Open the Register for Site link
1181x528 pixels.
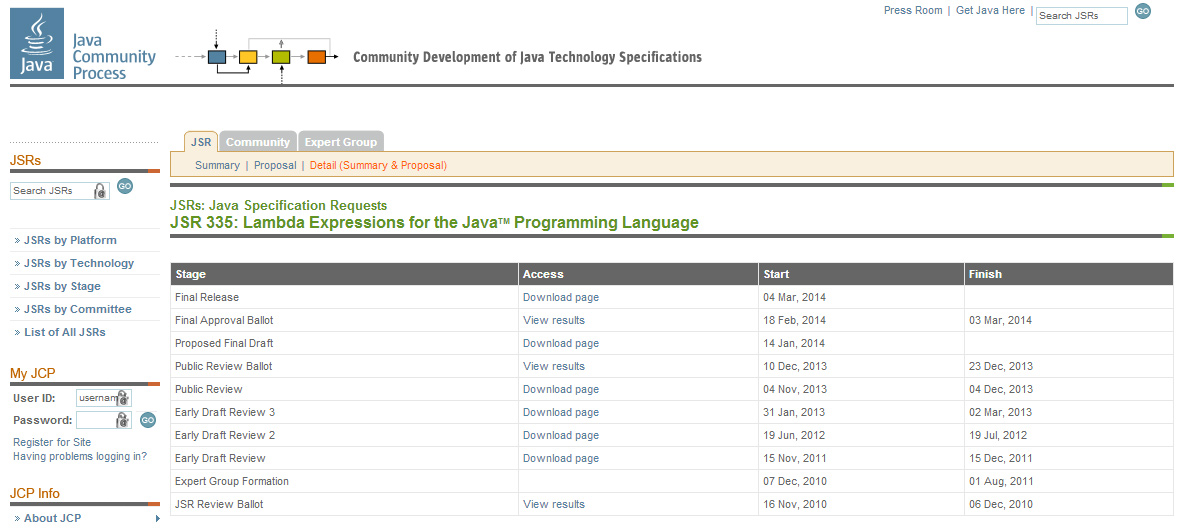pos(52,442)
